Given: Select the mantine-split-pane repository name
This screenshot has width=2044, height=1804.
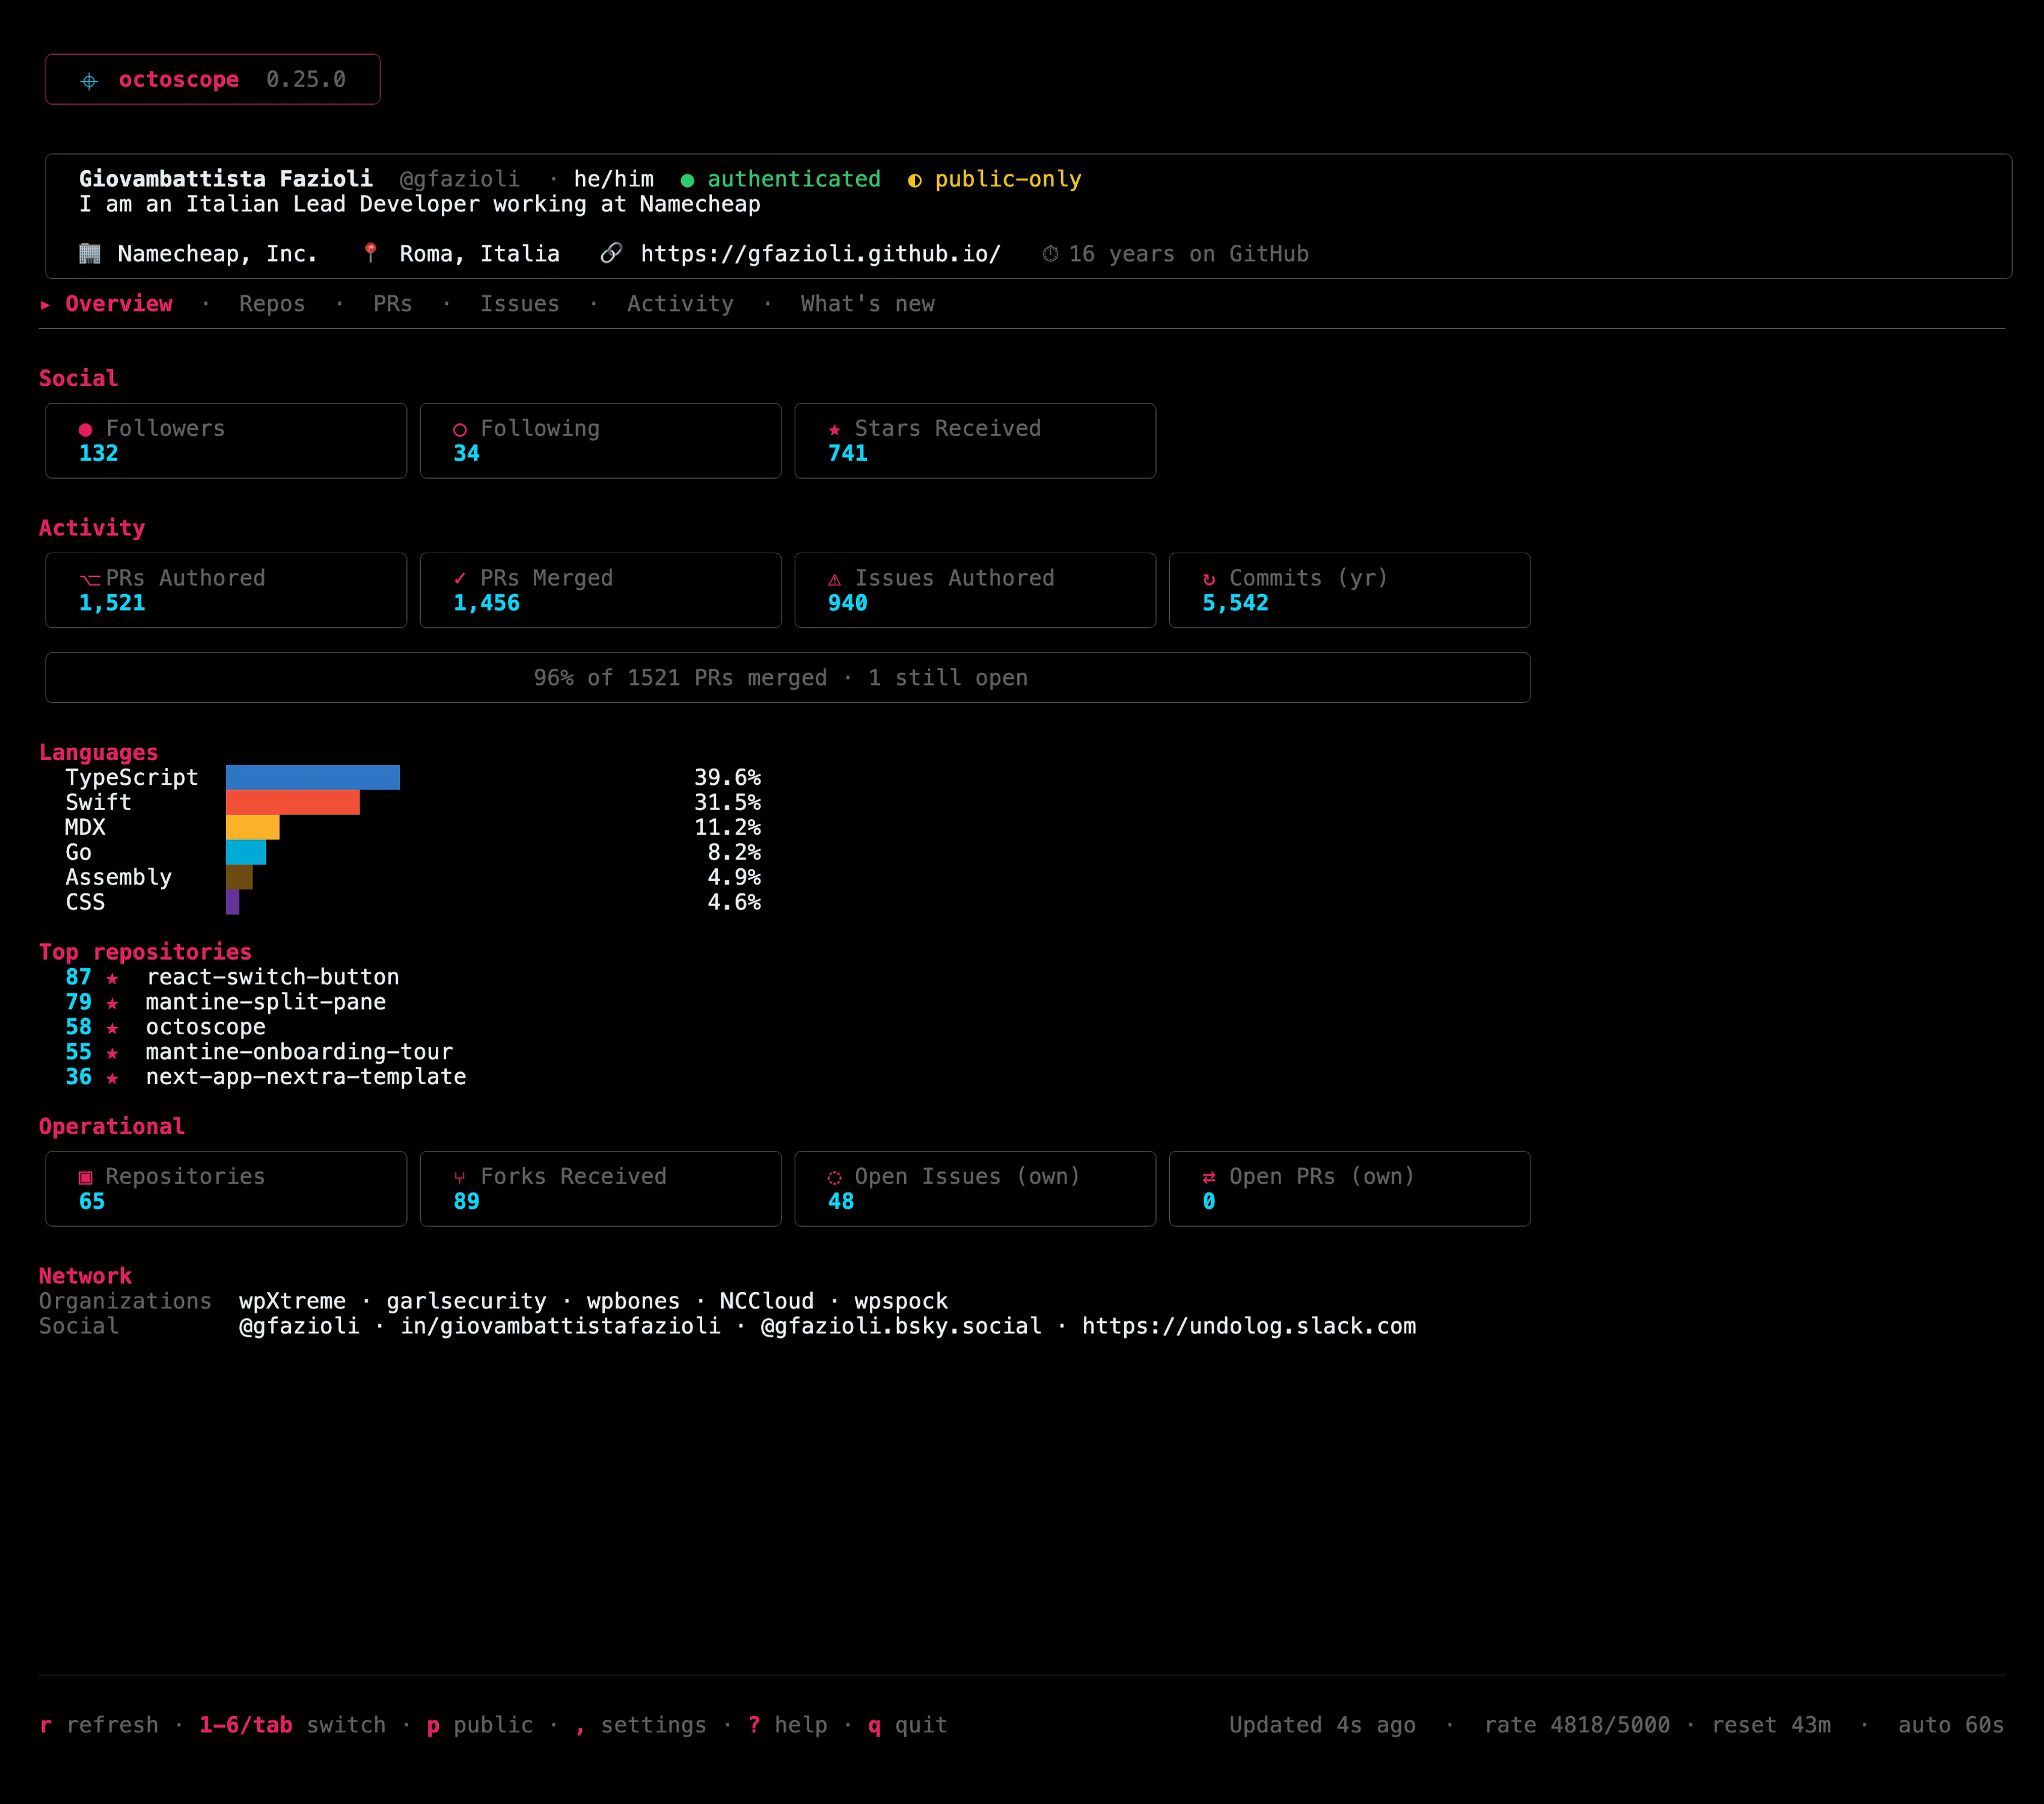Looking at the screenshot, I should tap(266, 1002).
